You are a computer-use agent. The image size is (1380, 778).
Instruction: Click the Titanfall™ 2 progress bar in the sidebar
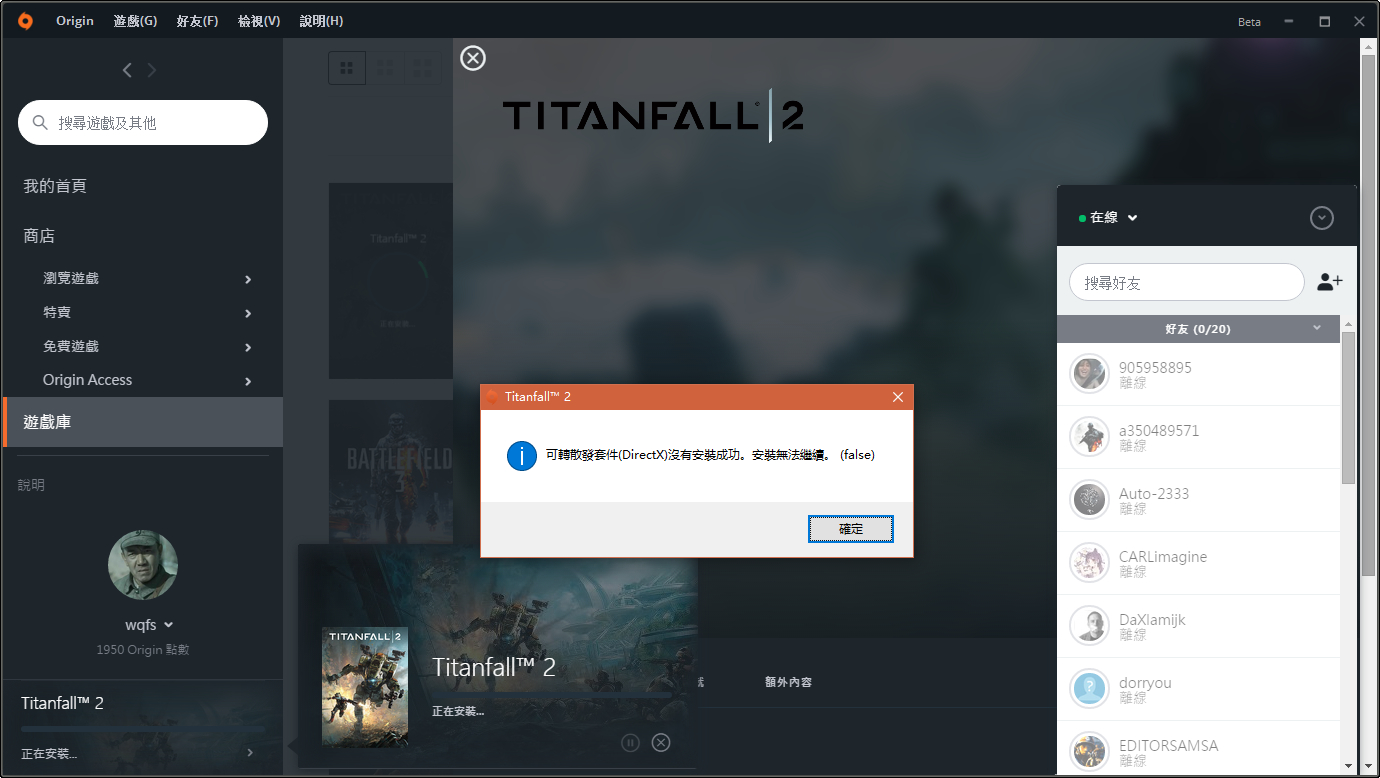(143, 729)
